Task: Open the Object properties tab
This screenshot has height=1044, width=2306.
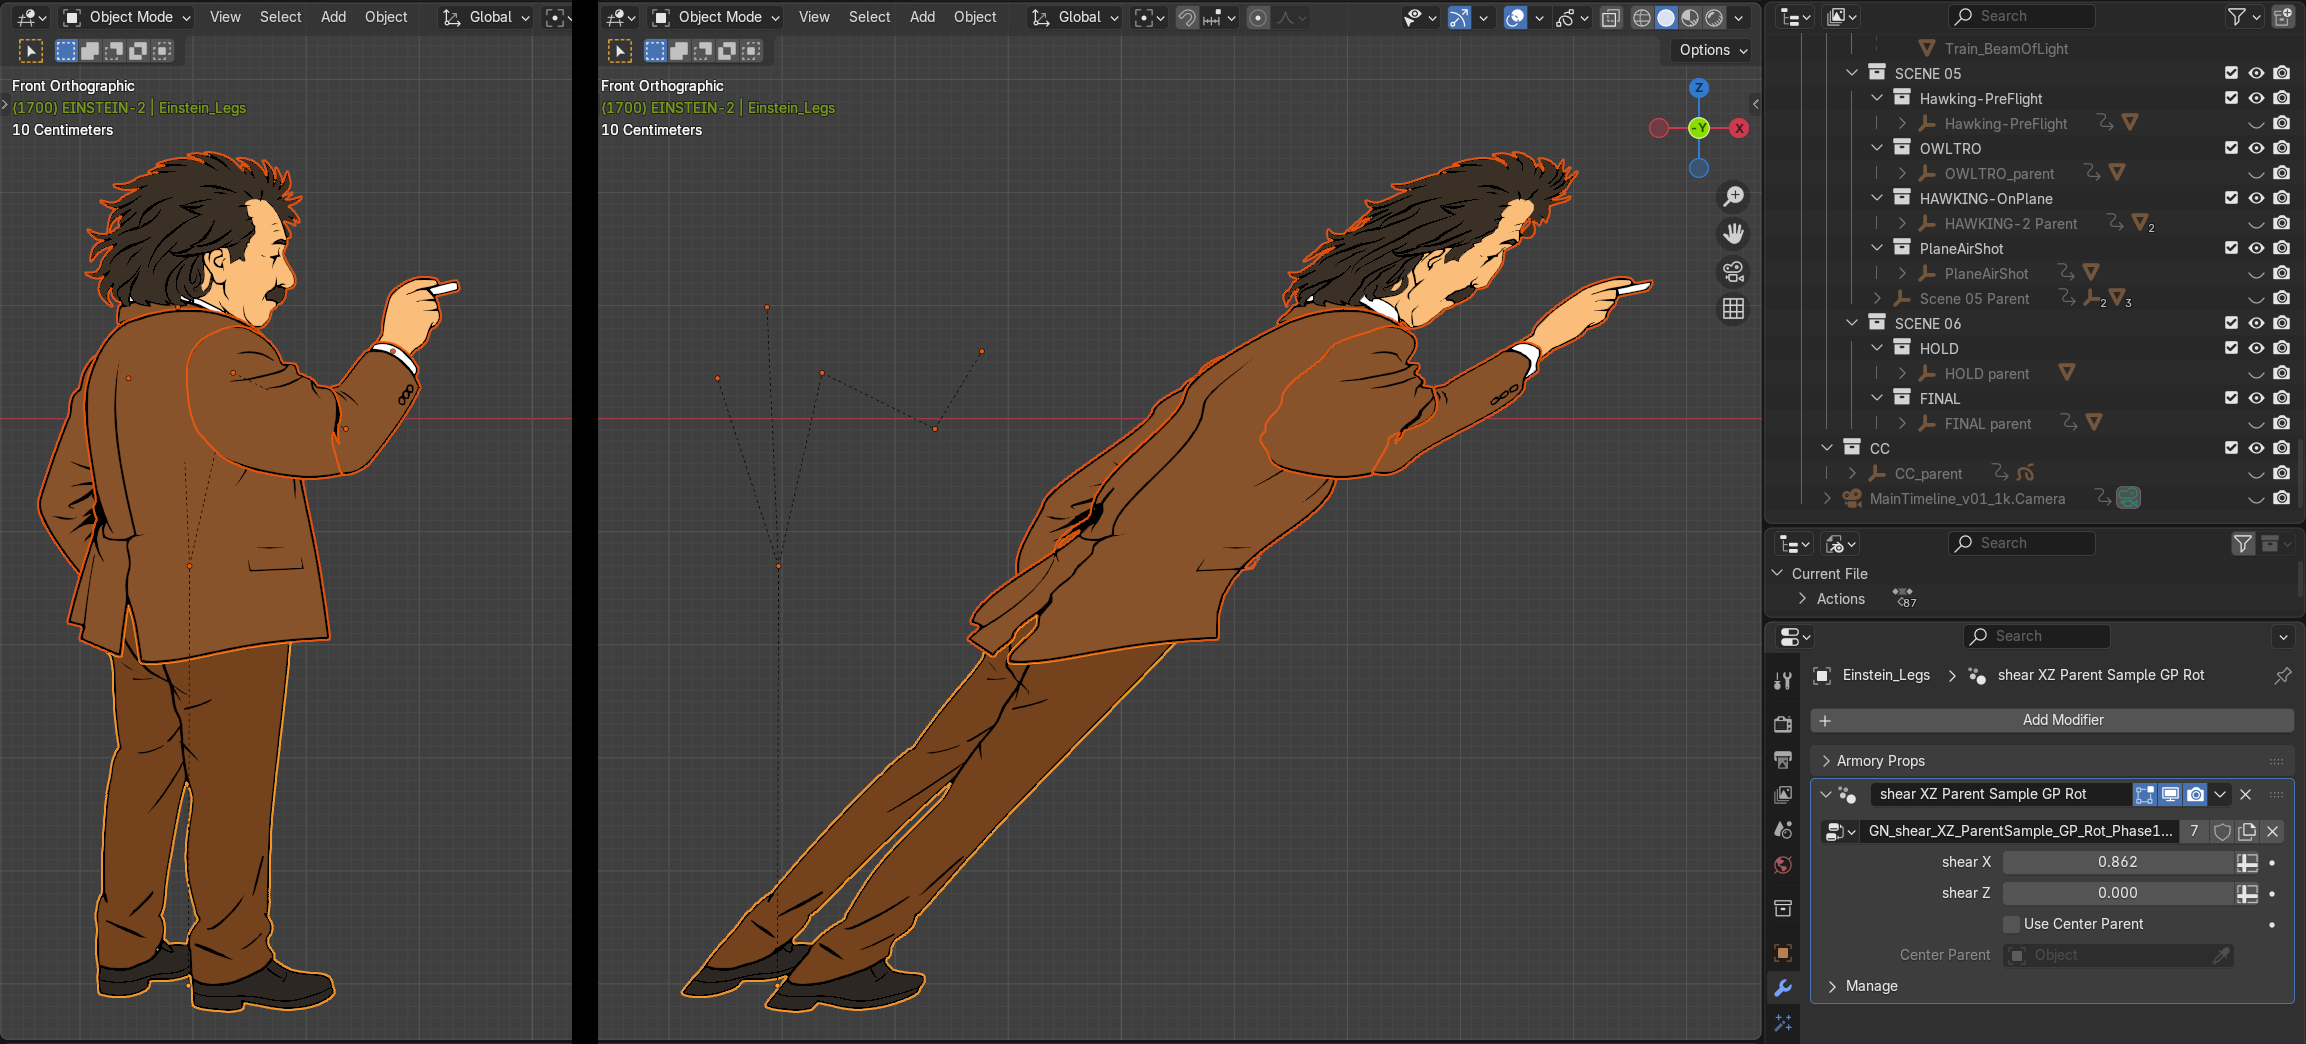Action: pos(1782,952)
